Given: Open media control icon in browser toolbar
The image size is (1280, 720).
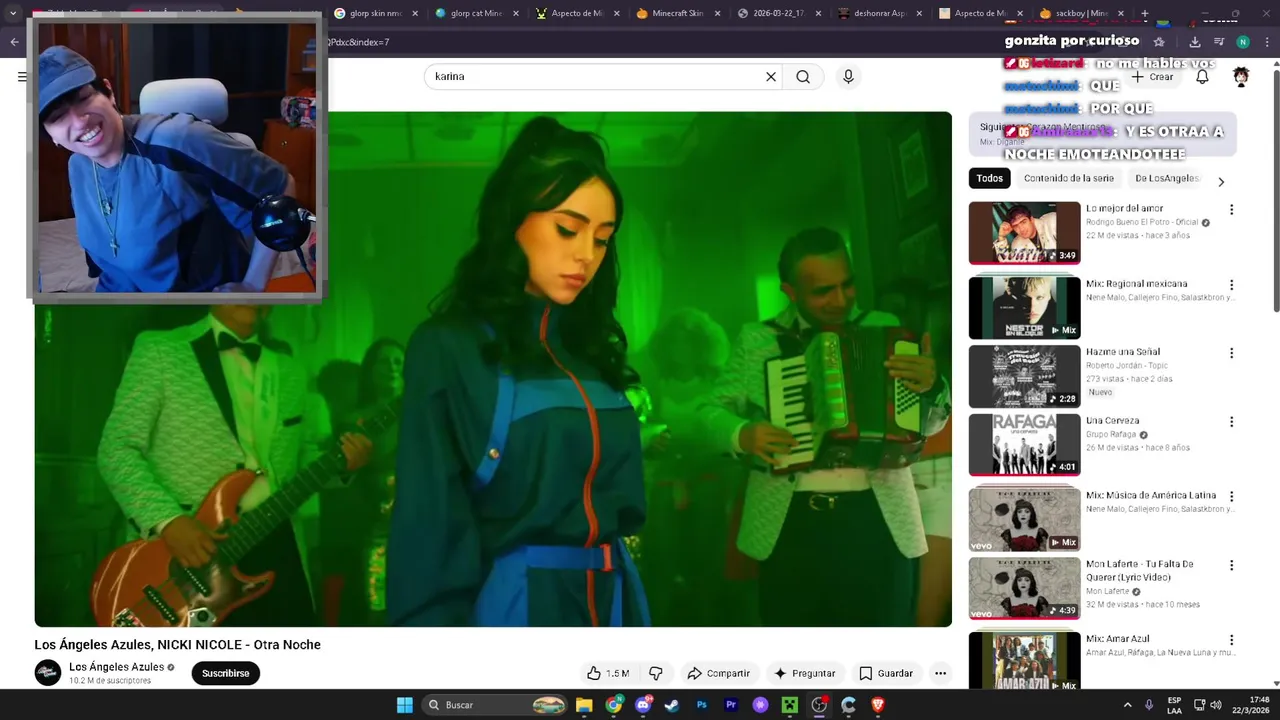Looking at the screenshot, I should 1218,42.
